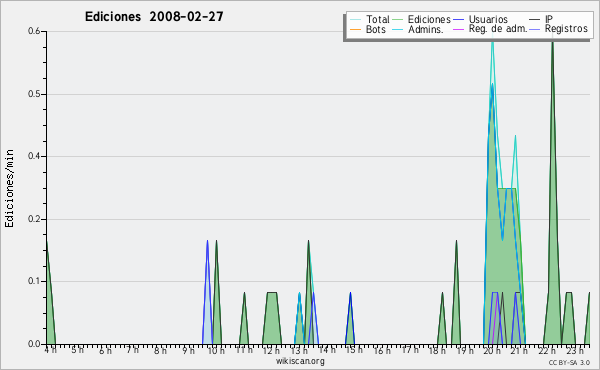Click the '13 h' x-axis label
The image size is (600, 370).
point(299,350)
